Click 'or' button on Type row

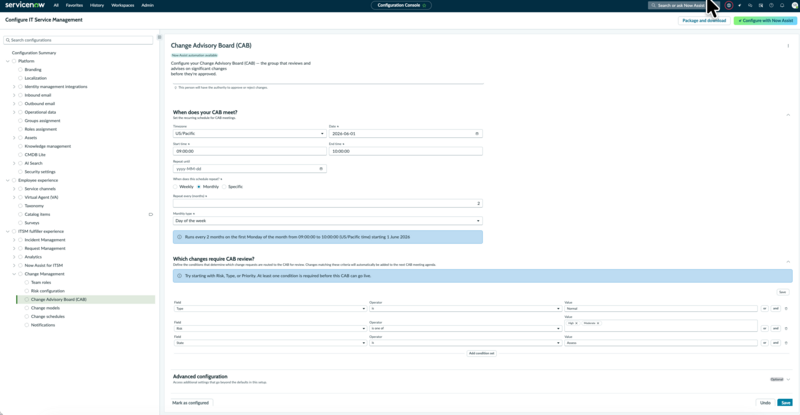pyautogui.click(x=764, y=308)
